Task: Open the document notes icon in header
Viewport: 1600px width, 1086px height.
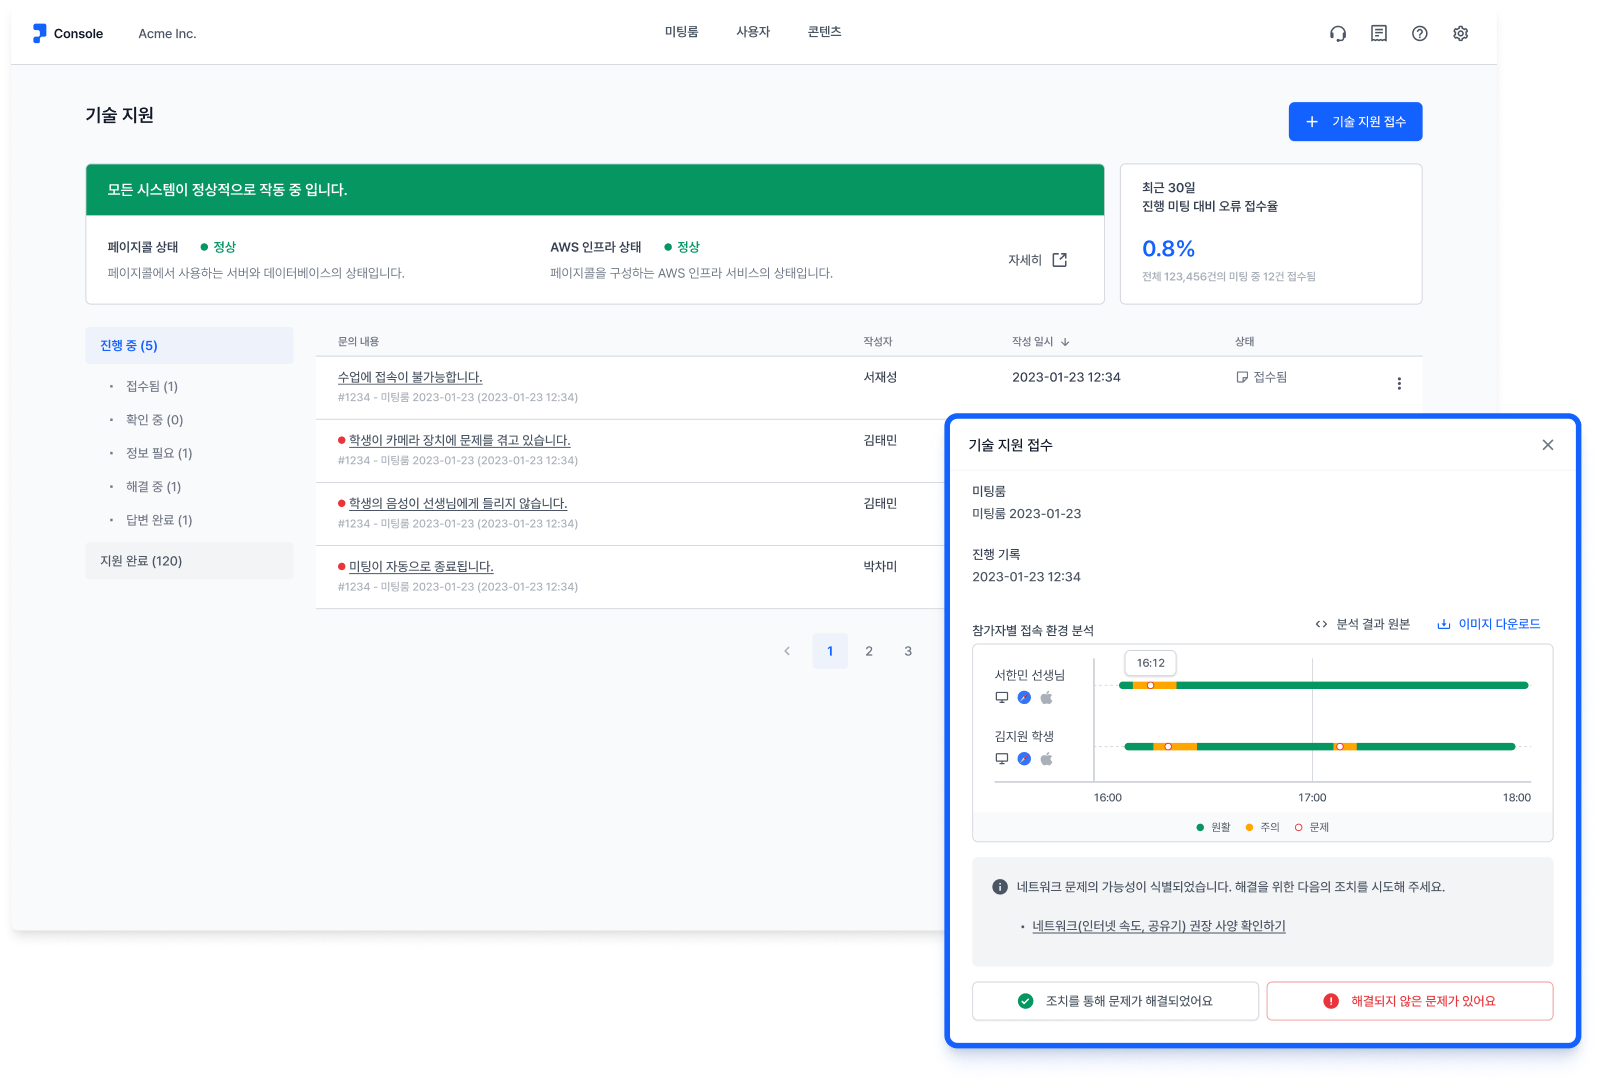Action: (x=1379, y=34)
